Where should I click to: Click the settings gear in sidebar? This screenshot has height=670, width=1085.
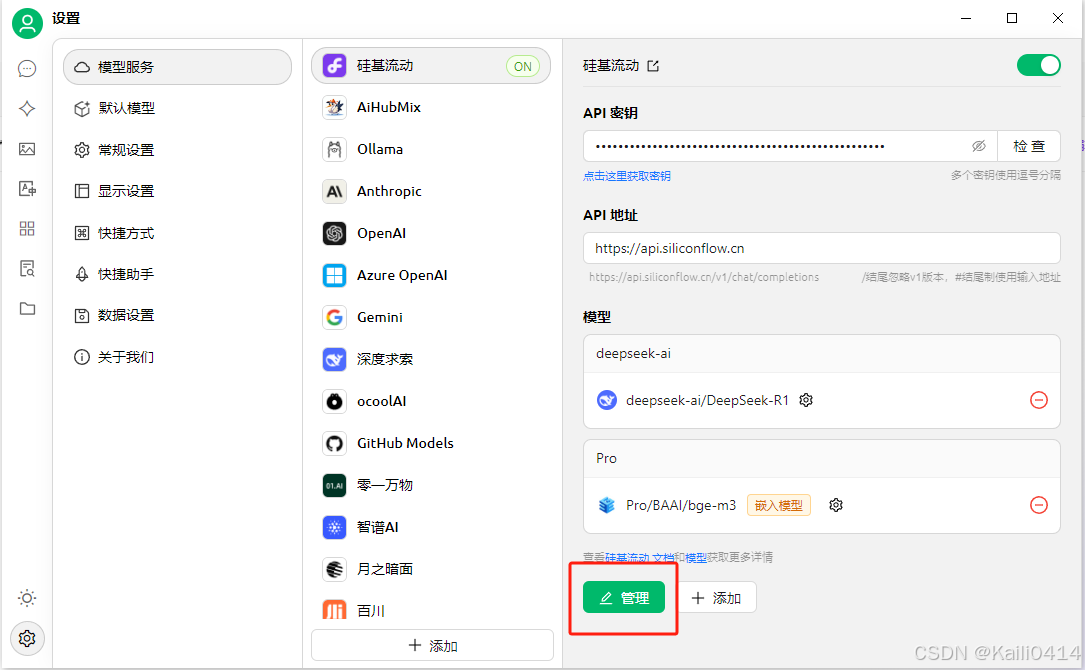(x=27, y=638)
